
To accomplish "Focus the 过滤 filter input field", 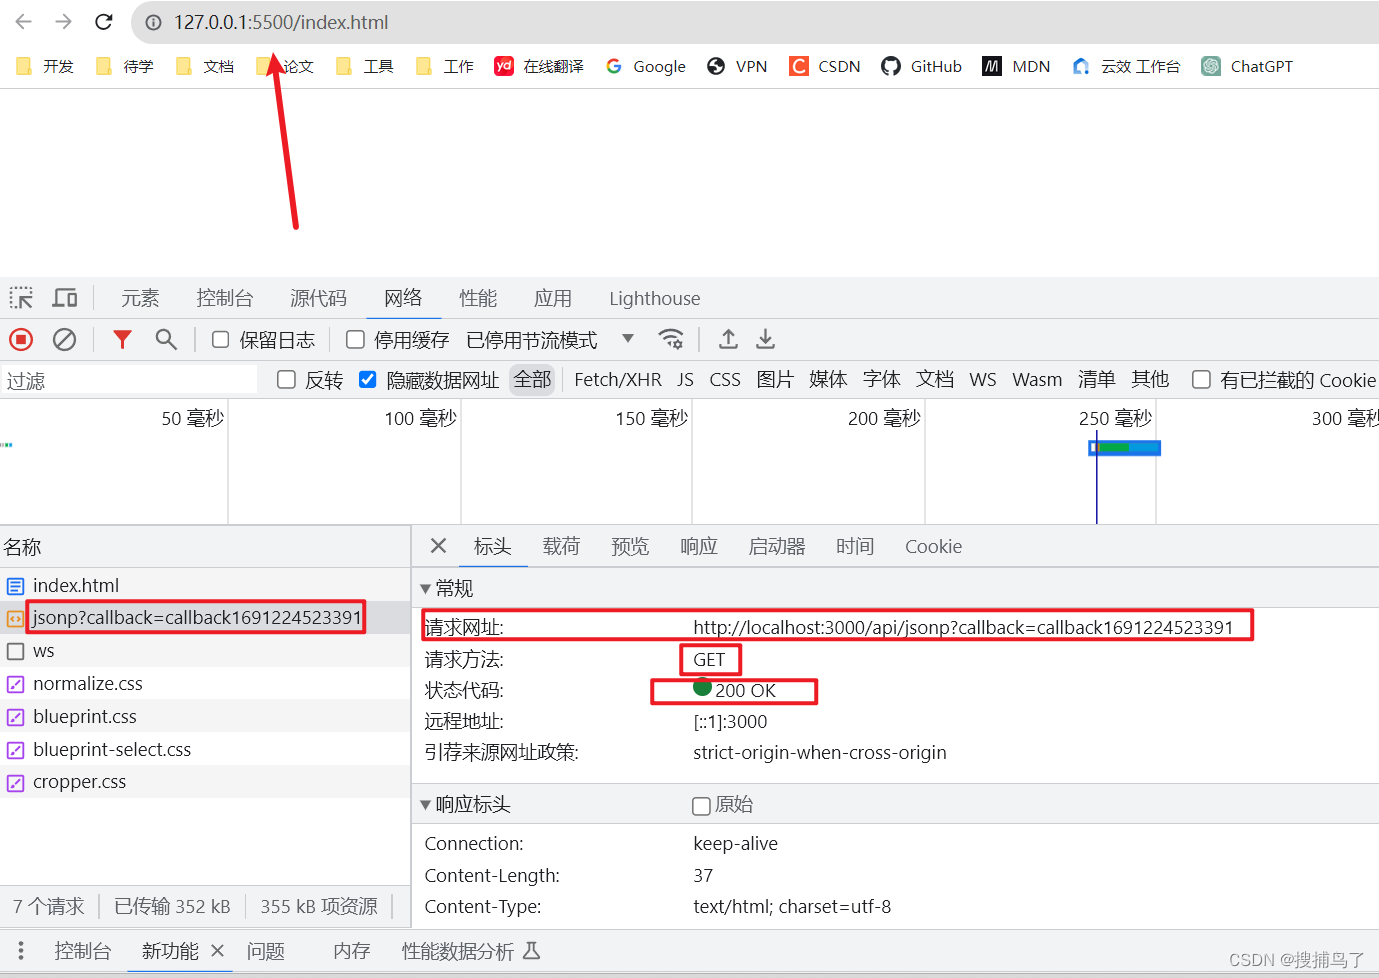I will coord(129,380).
